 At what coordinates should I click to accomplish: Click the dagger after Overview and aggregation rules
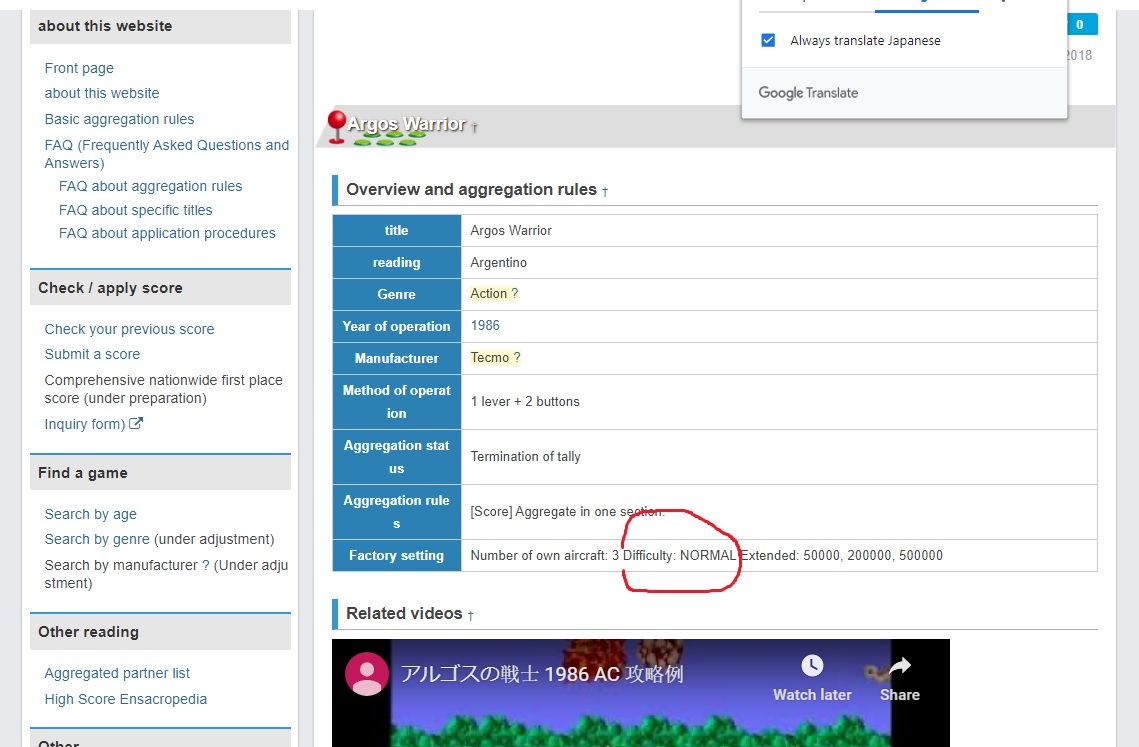point(605,191)
